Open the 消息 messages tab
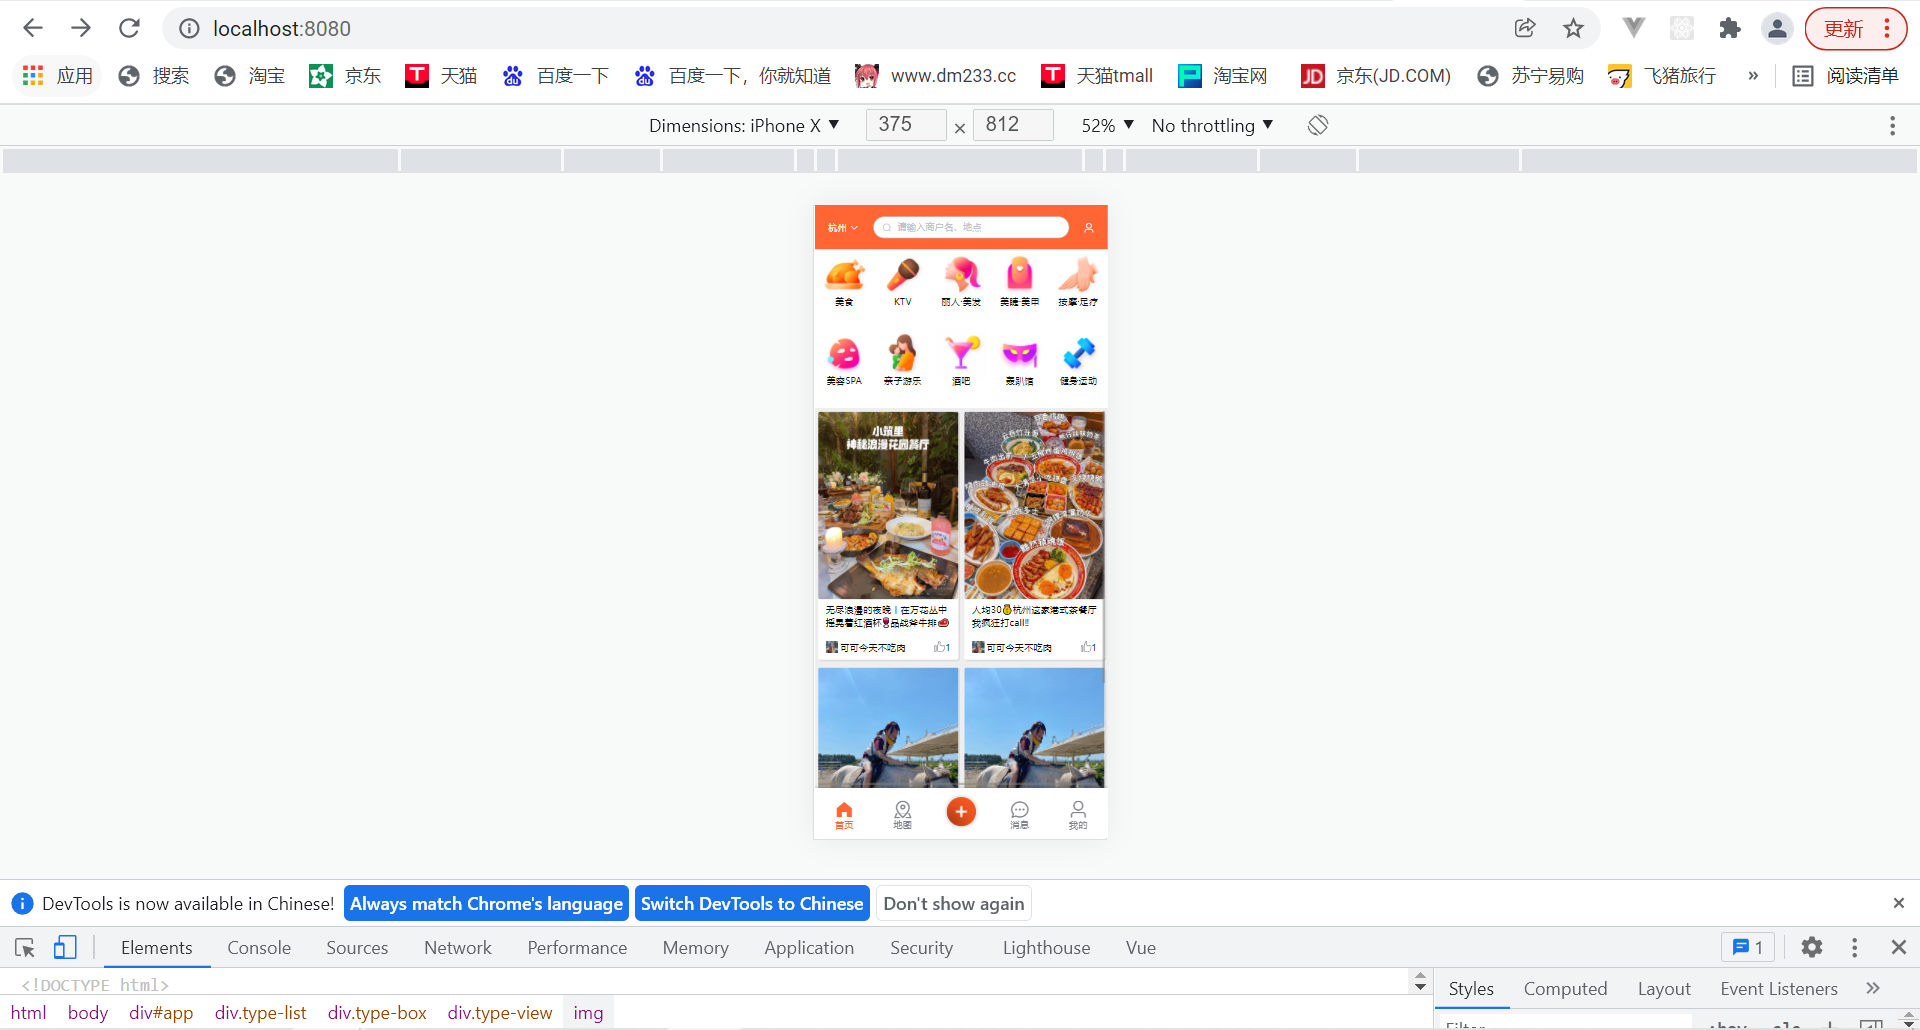Screen dimensions: 1920x1030 [x=1019, y=815]
